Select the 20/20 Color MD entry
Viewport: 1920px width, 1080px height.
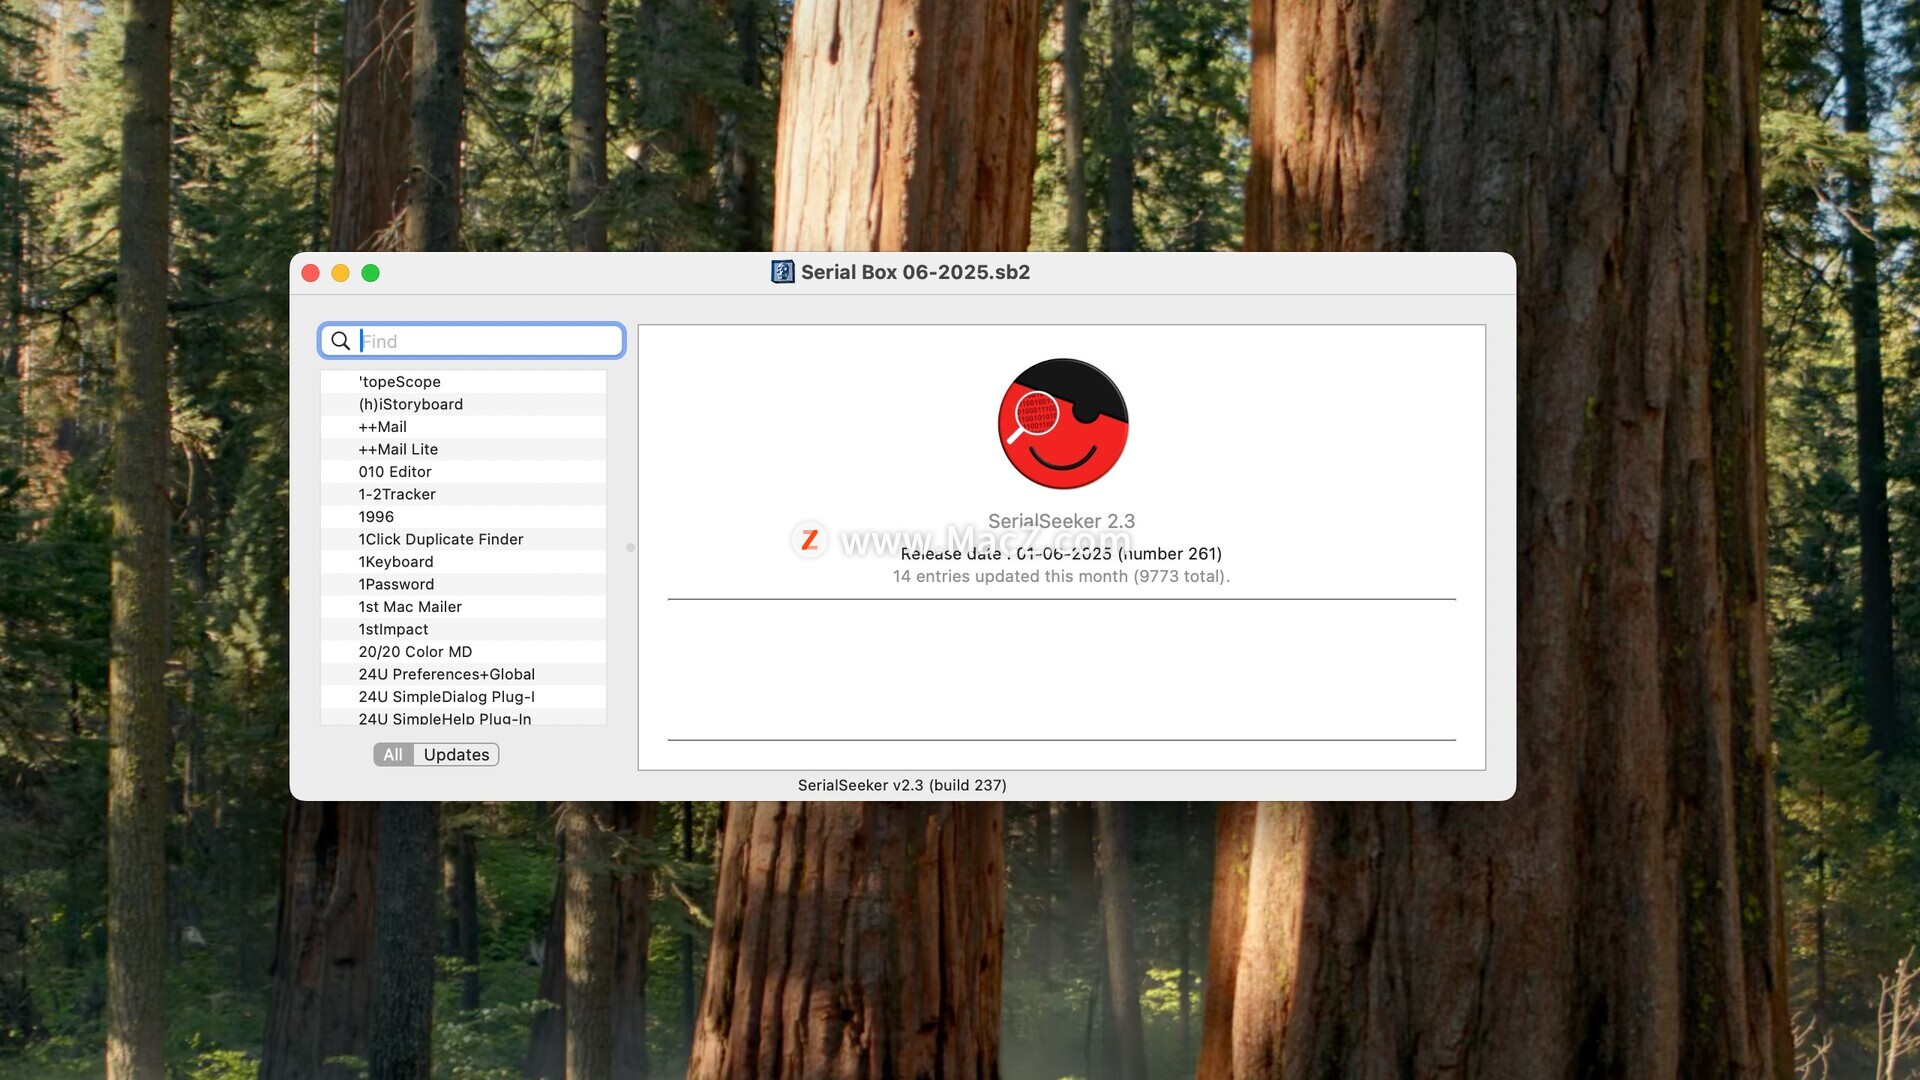click(x=463, y=652)
